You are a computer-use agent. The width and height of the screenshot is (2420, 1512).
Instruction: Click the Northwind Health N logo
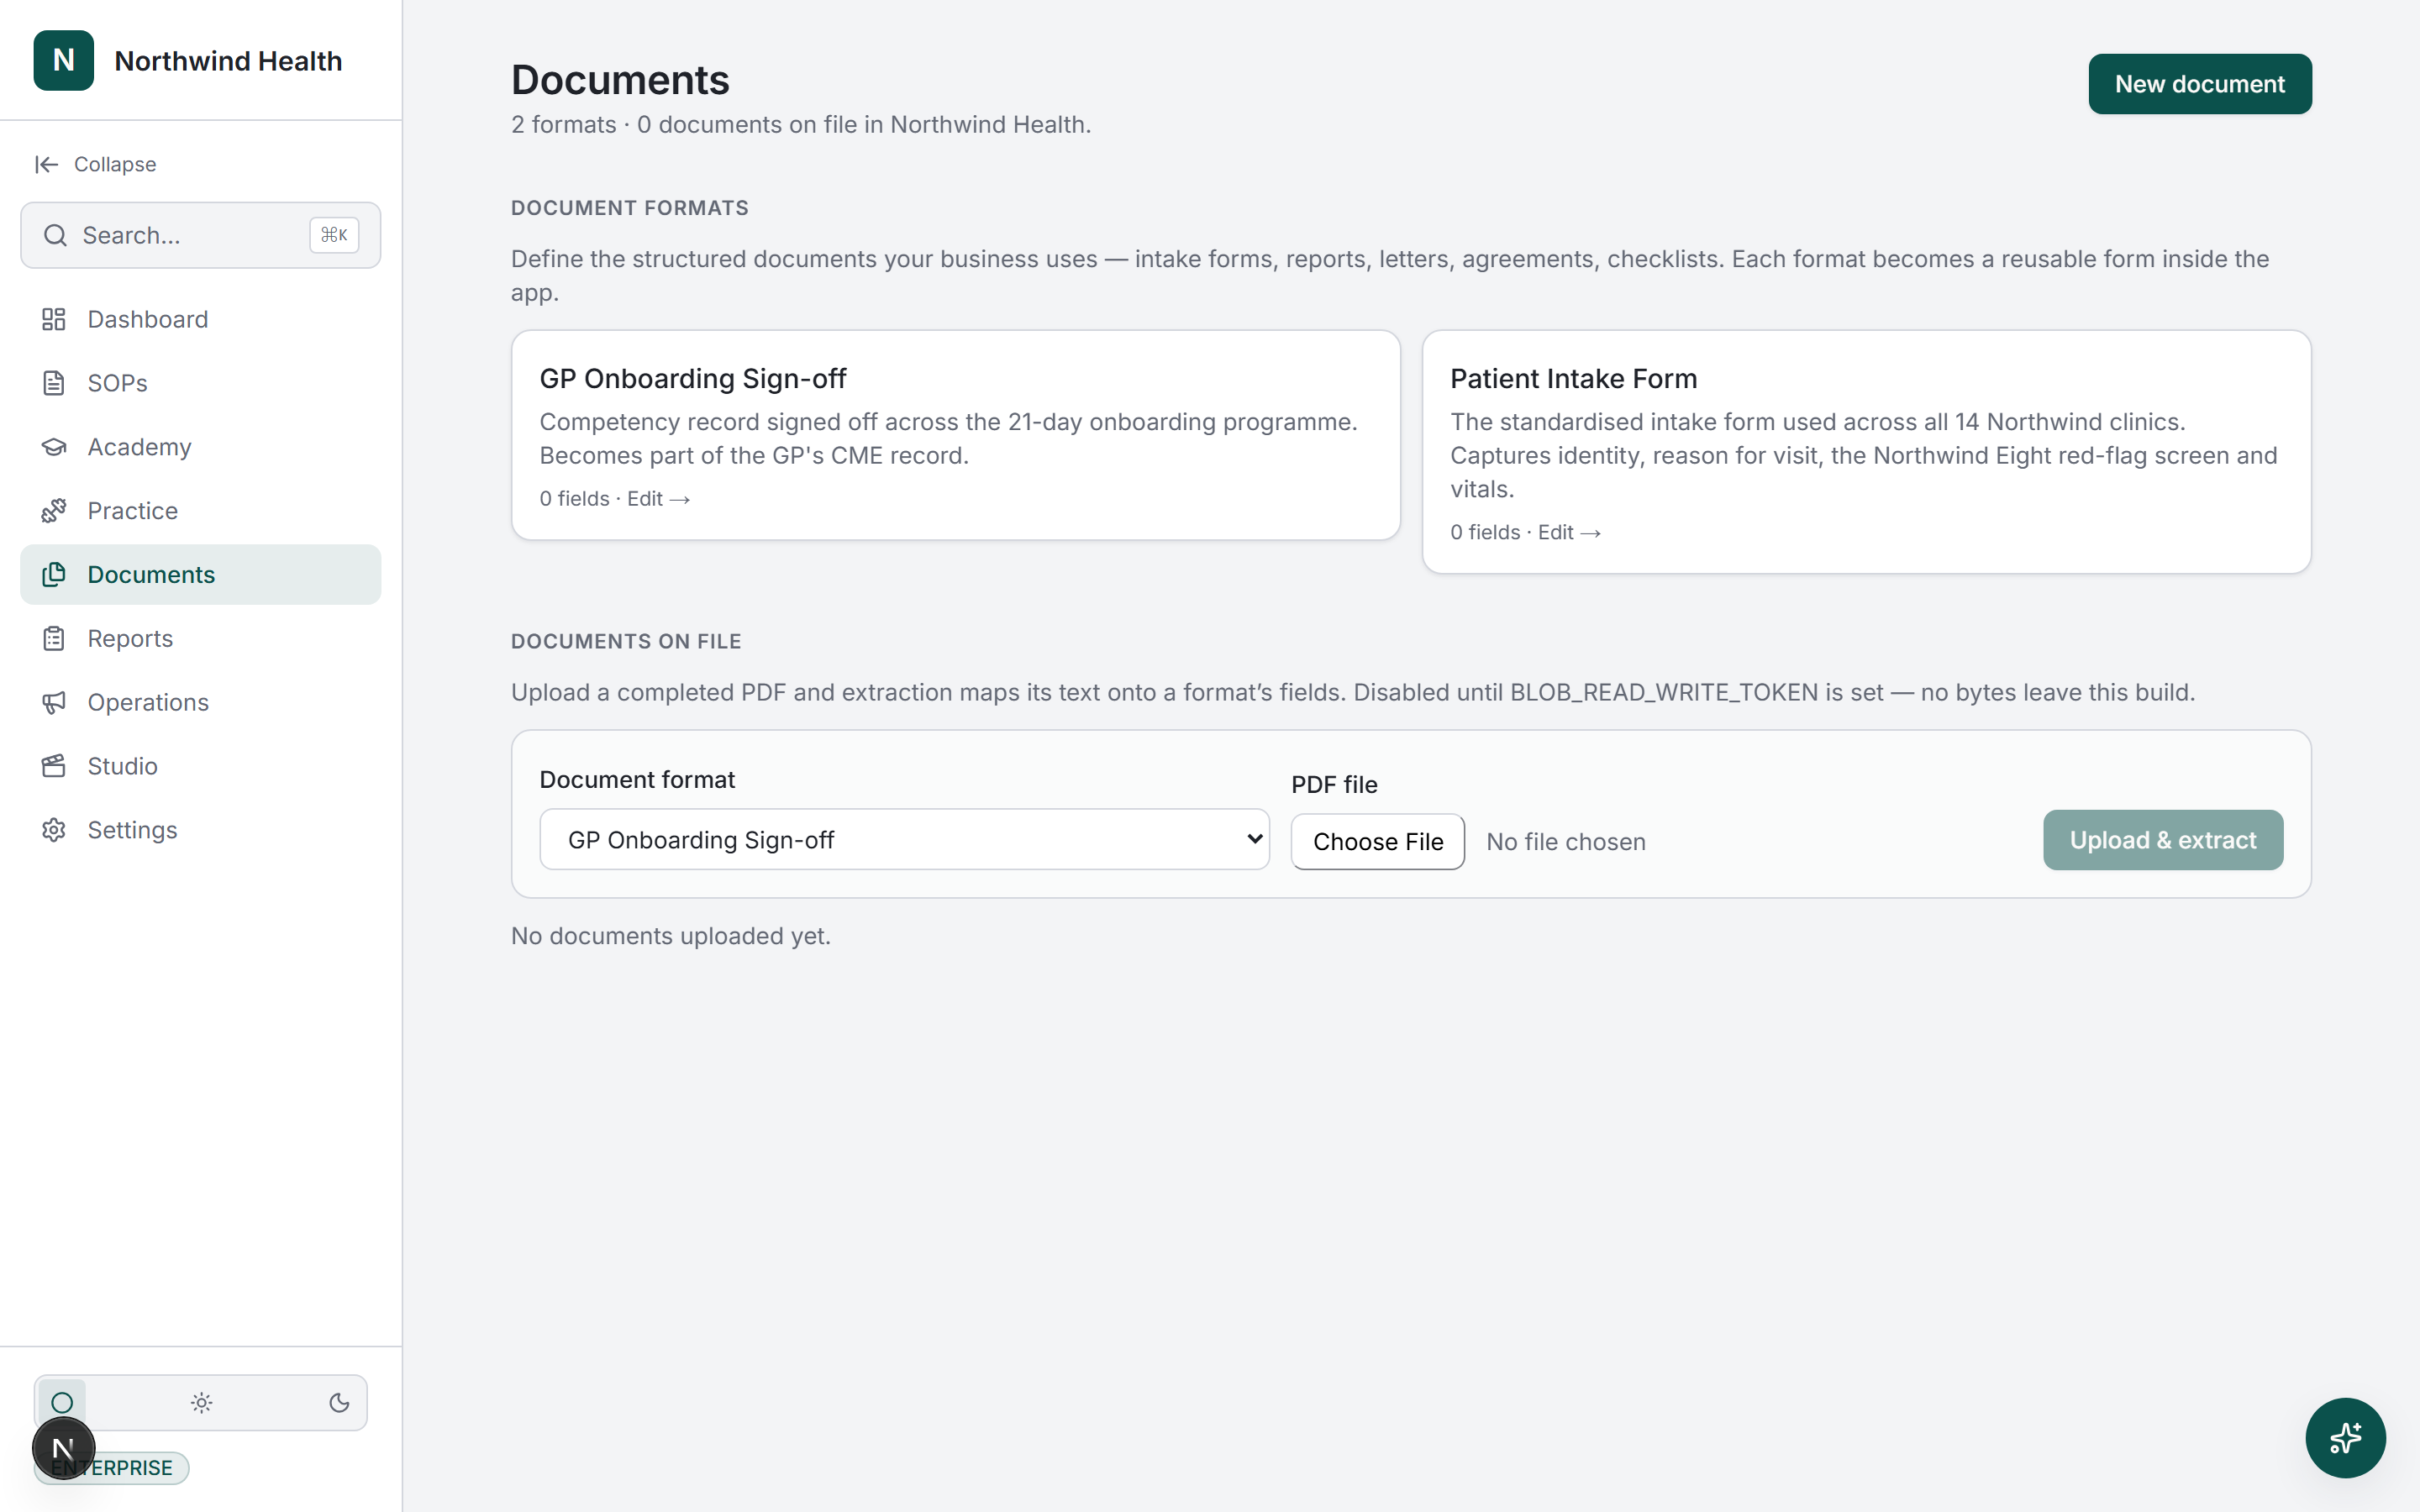pos(63,60)
